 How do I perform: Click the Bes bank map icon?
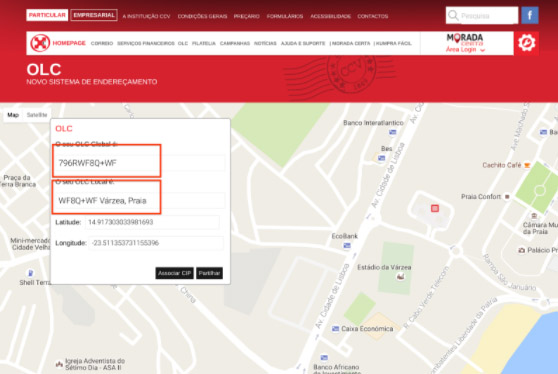381,158
